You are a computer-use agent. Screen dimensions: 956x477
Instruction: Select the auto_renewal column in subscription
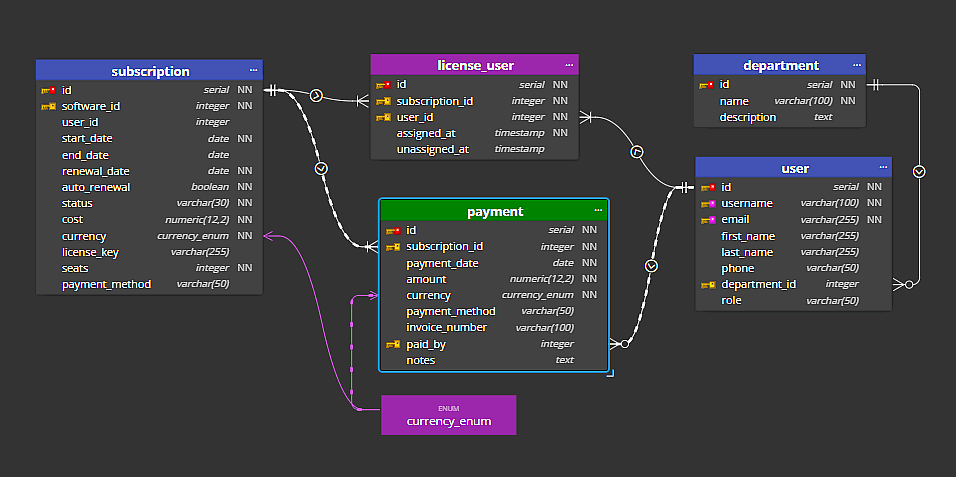[x=149, y=187]
